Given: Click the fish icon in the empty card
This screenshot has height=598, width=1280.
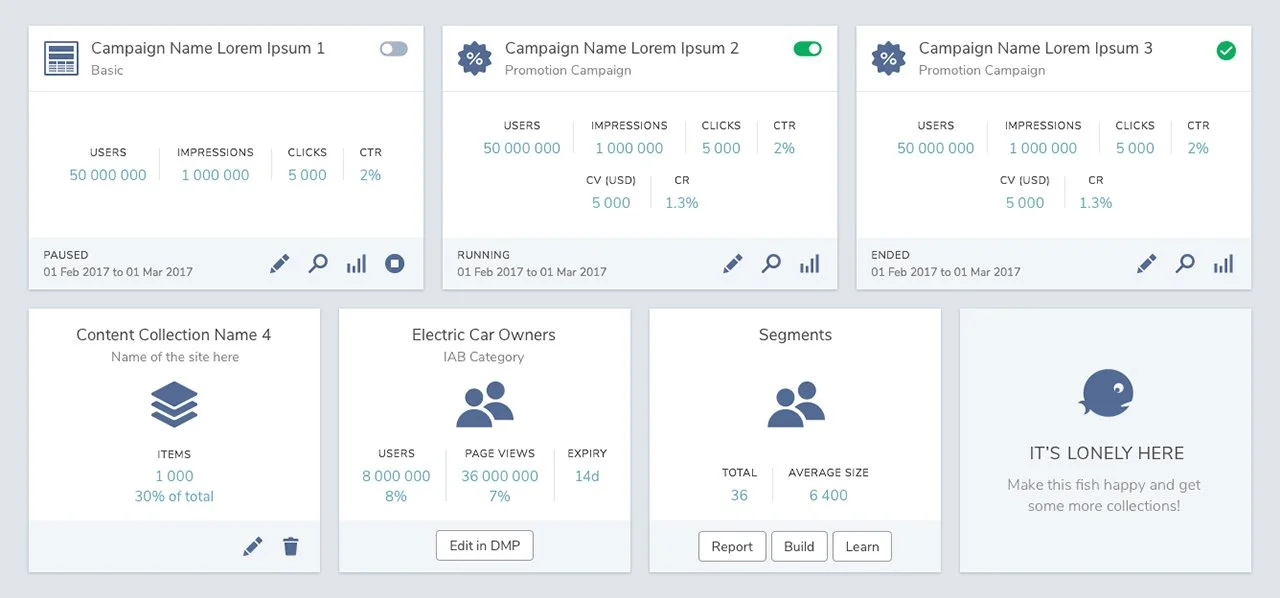Looking at the screenshot, I should [x=1106, y=394].
